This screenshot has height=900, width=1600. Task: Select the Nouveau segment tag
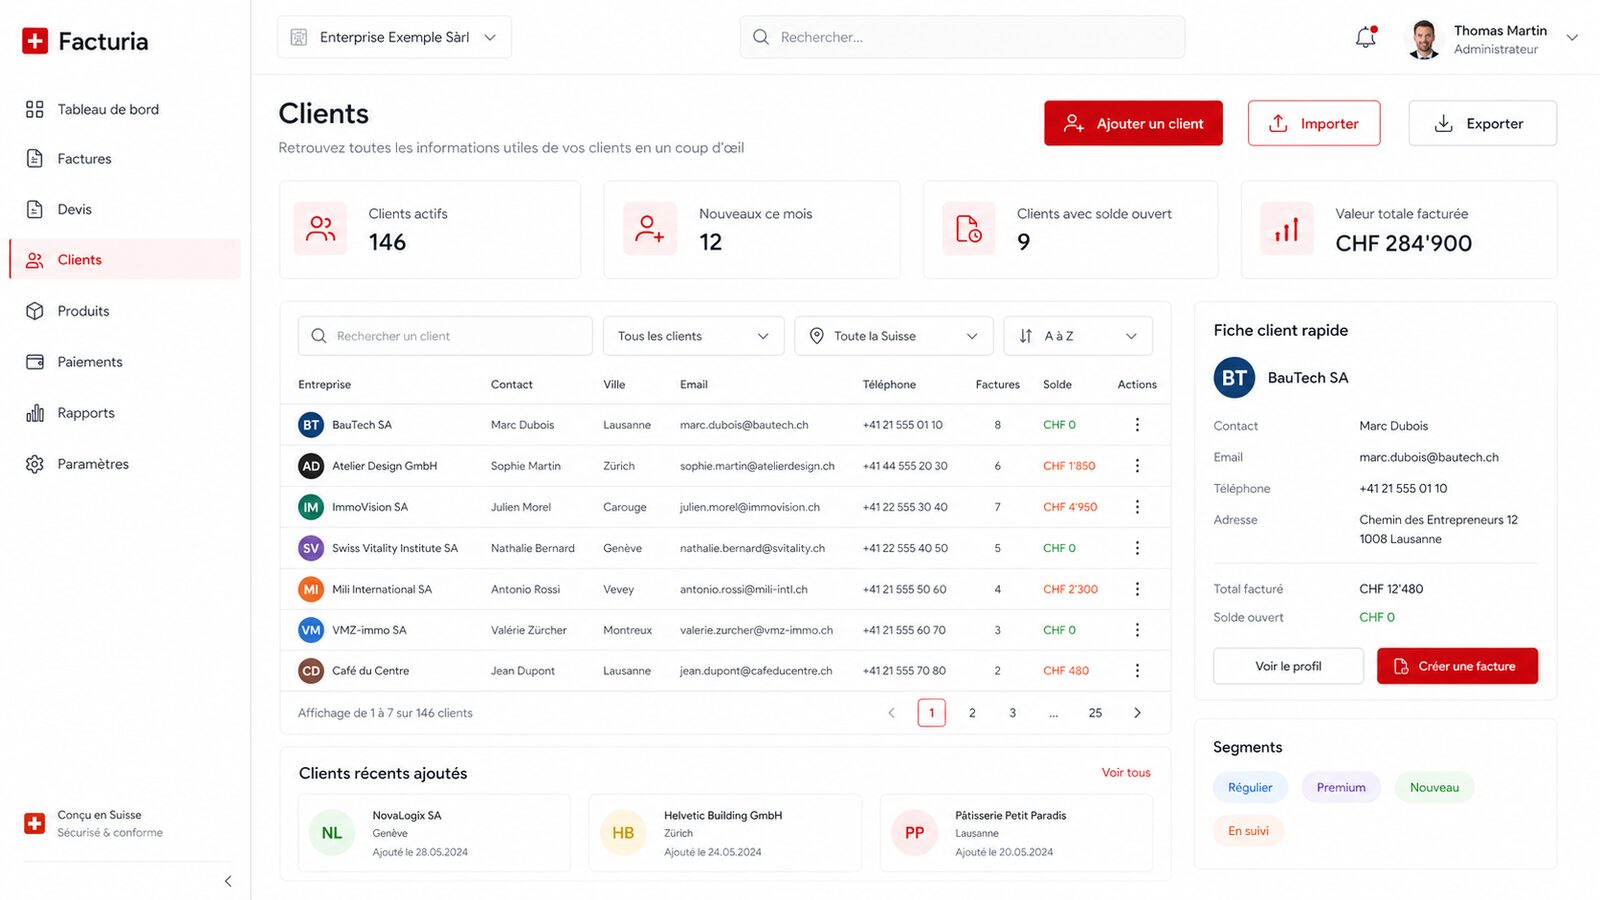tap(1434, 788)
